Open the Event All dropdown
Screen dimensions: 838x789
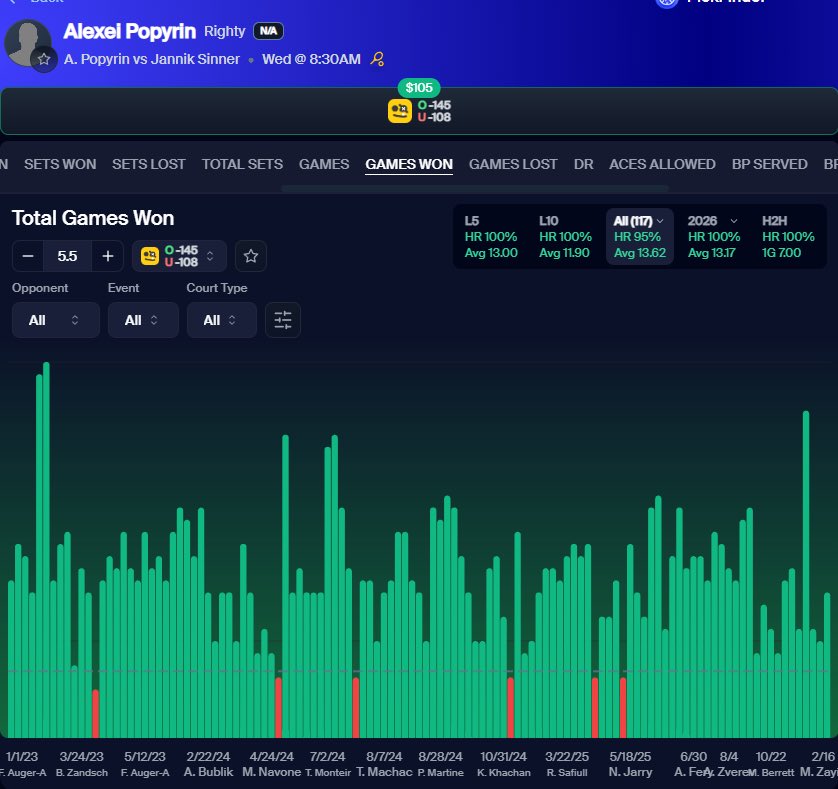pos(143,320)
